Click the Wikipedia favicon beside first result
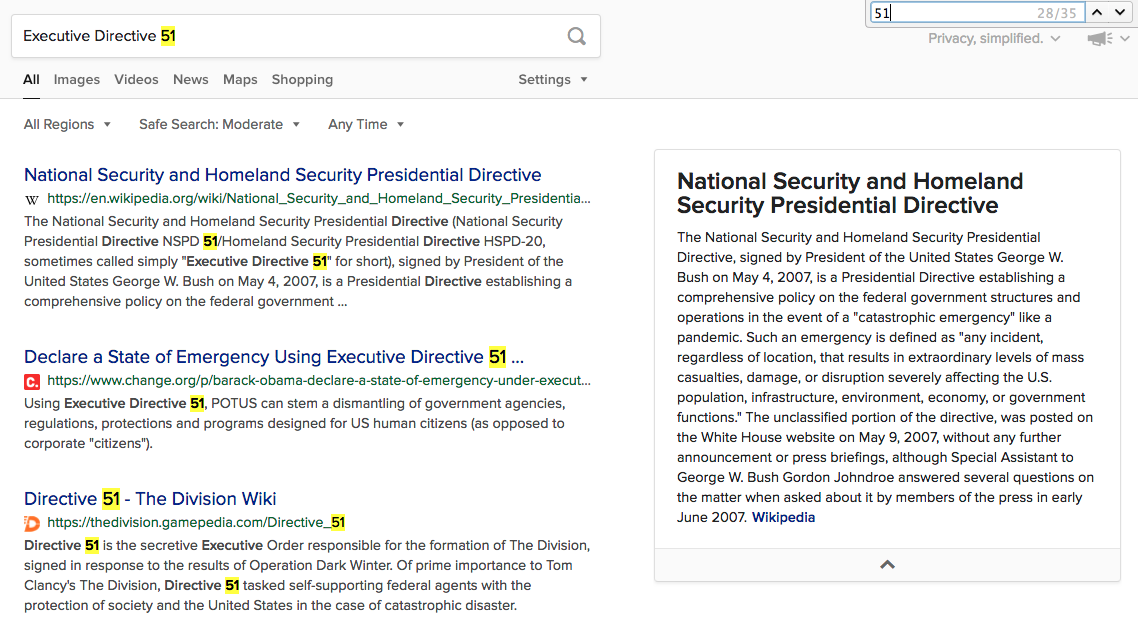 [x=32, y=199]
